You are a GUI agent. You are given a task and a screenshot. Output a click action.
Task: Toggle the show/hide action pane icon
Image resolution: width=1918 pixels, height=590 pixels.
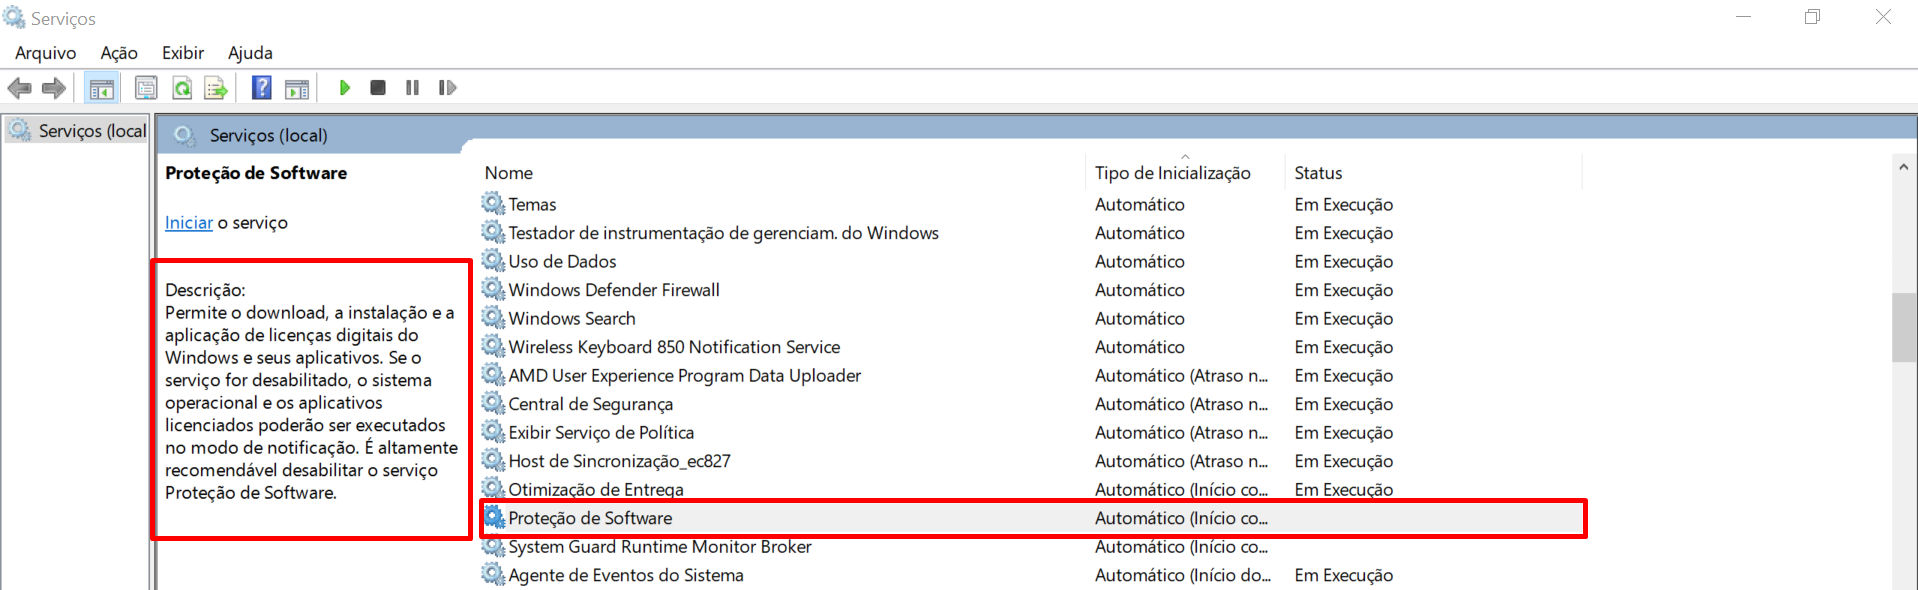[297, 88]
